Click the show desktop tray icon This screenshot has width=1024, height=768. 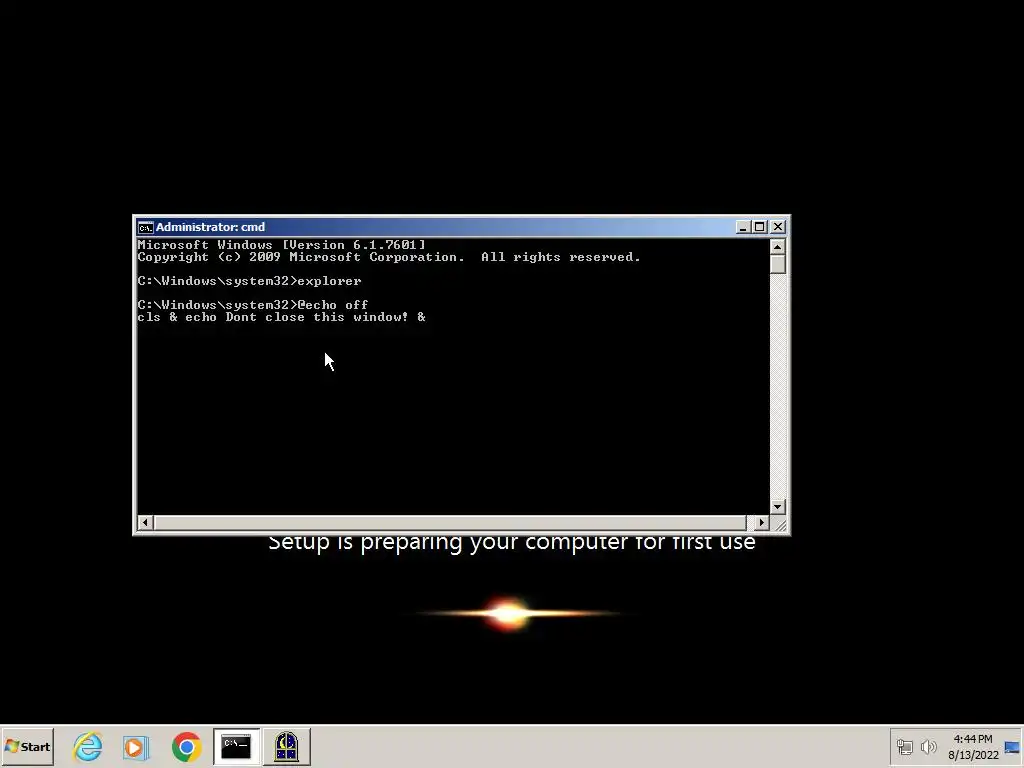[1013, 747]
